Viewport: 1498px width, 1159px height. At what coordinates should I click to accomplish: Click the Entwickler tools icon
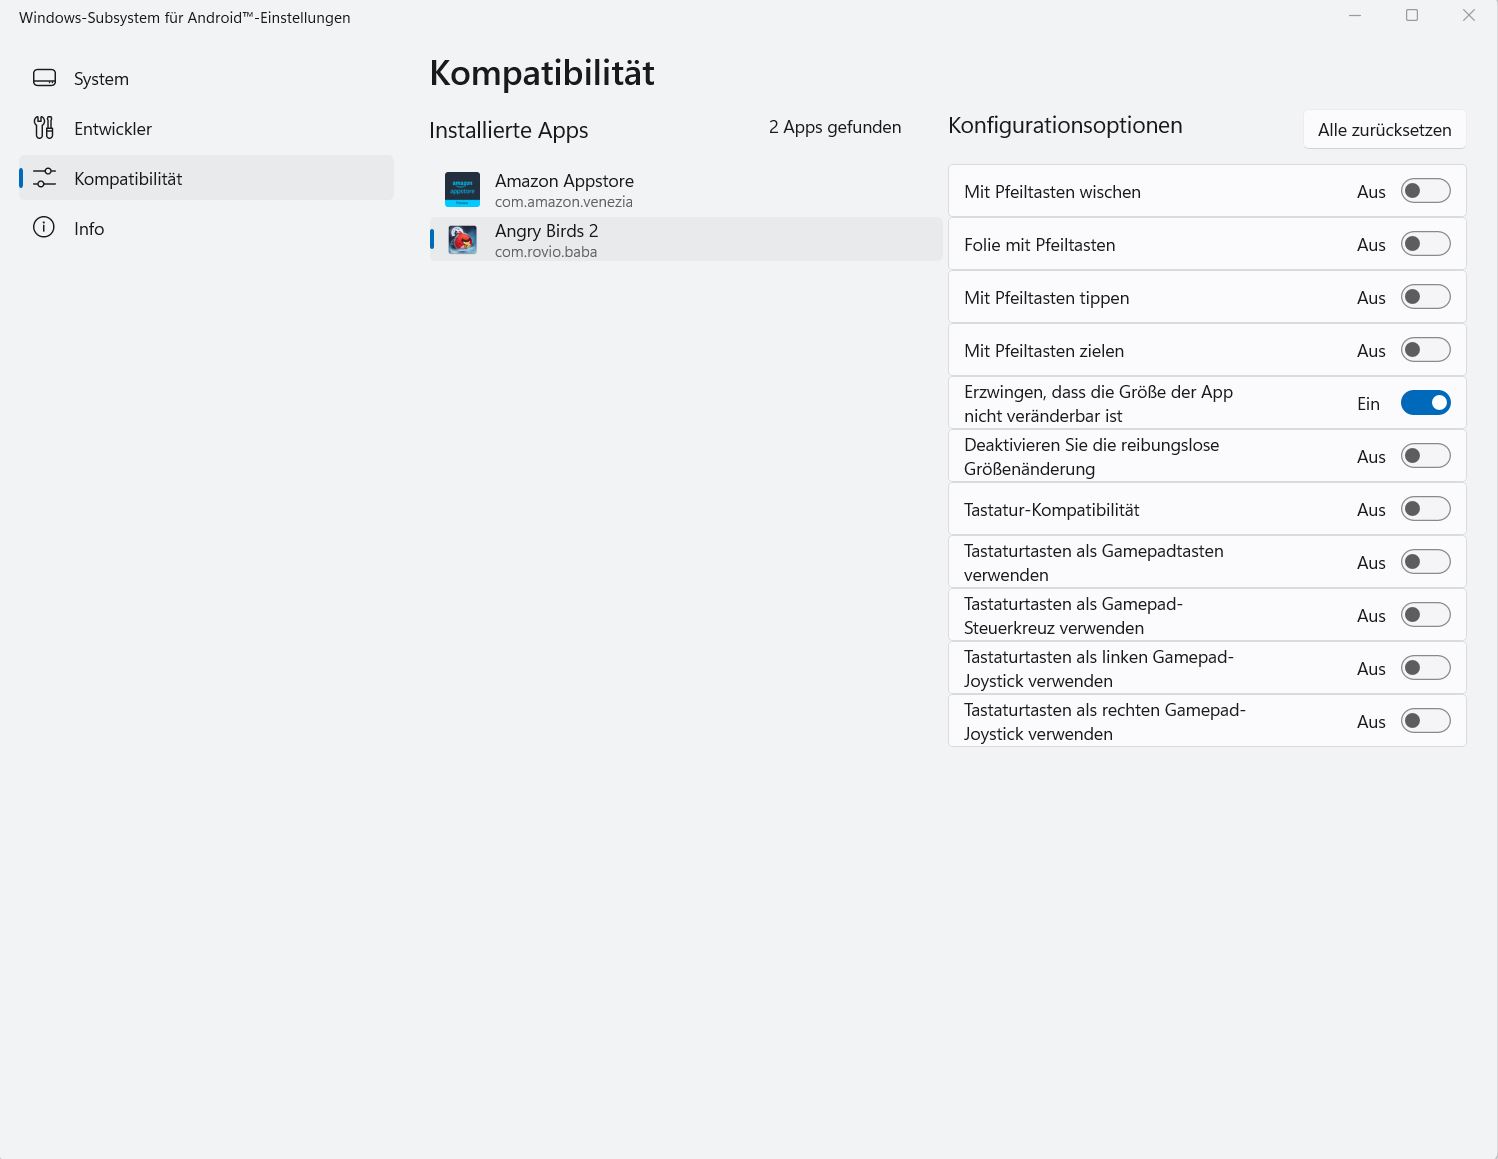tap(44, 128)
